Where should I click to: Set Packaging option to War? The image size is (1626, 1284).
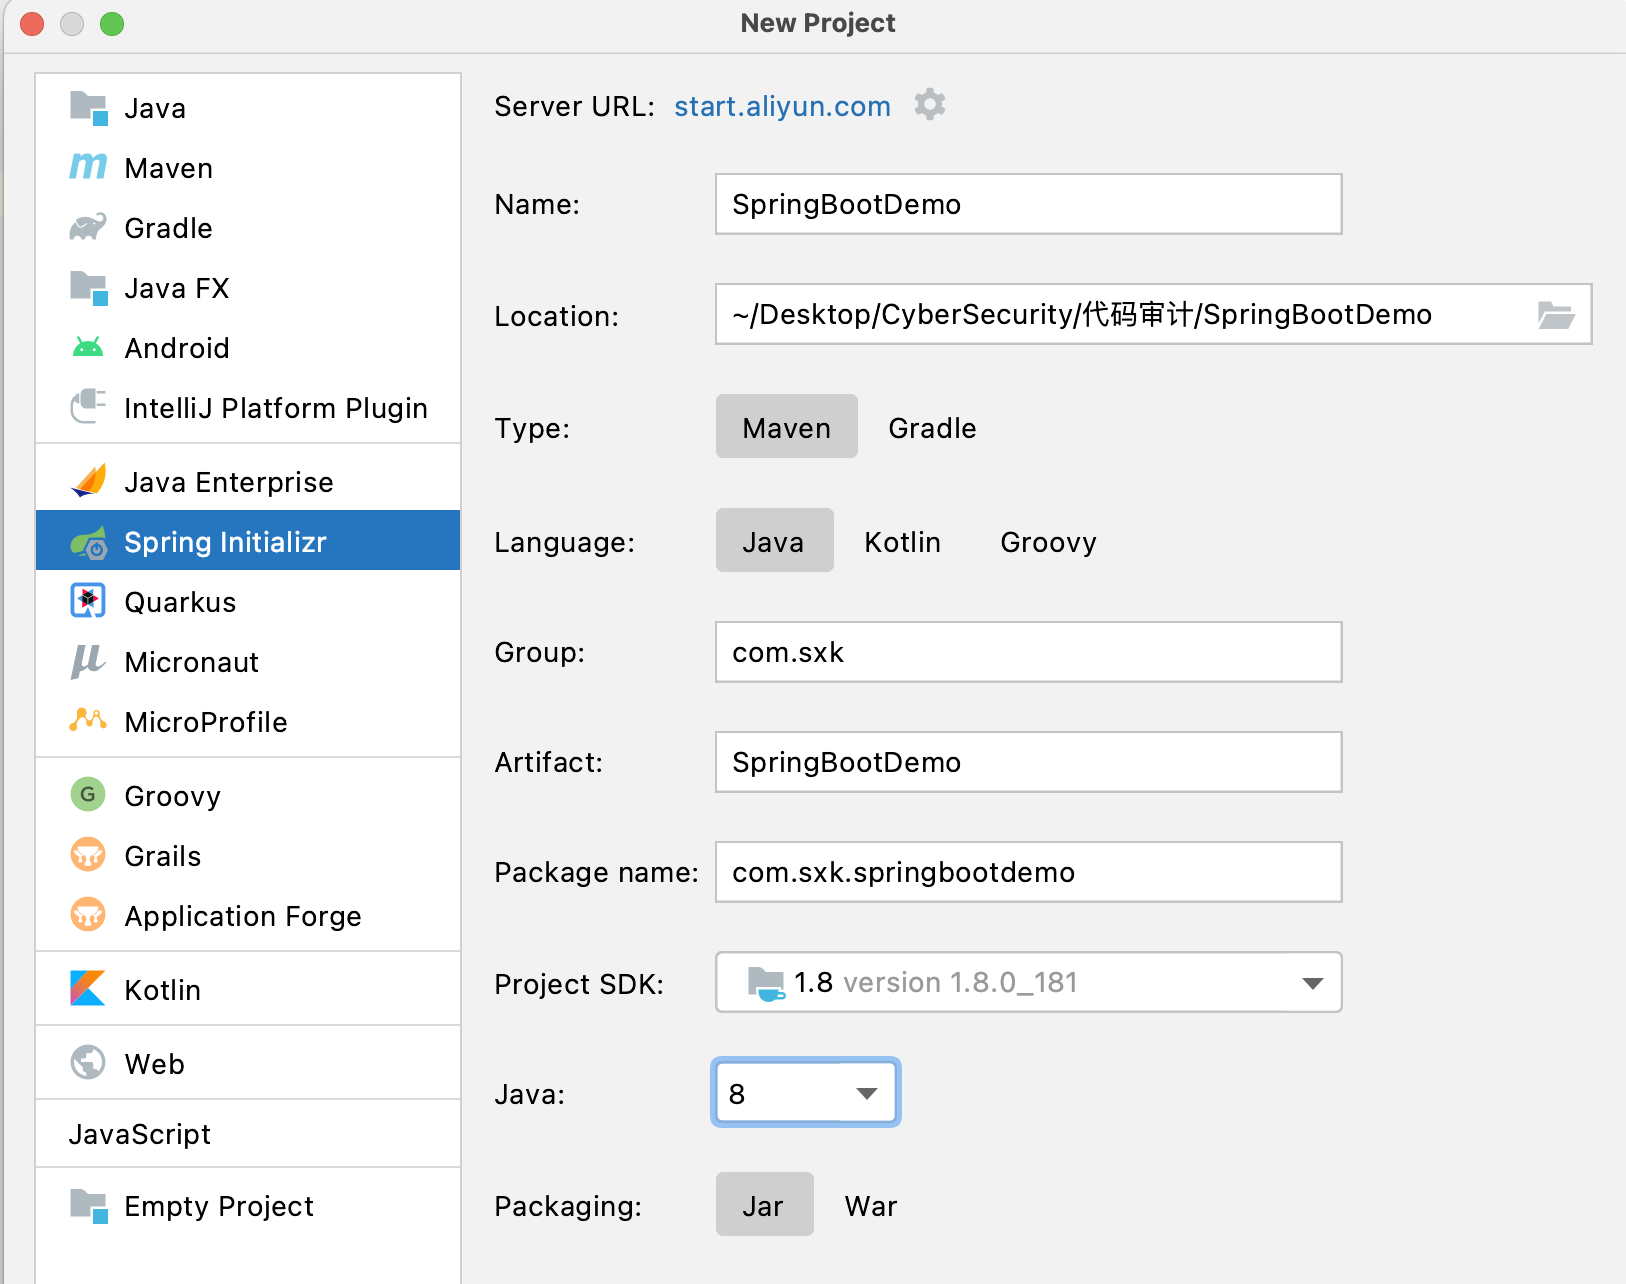[870, 1206]
